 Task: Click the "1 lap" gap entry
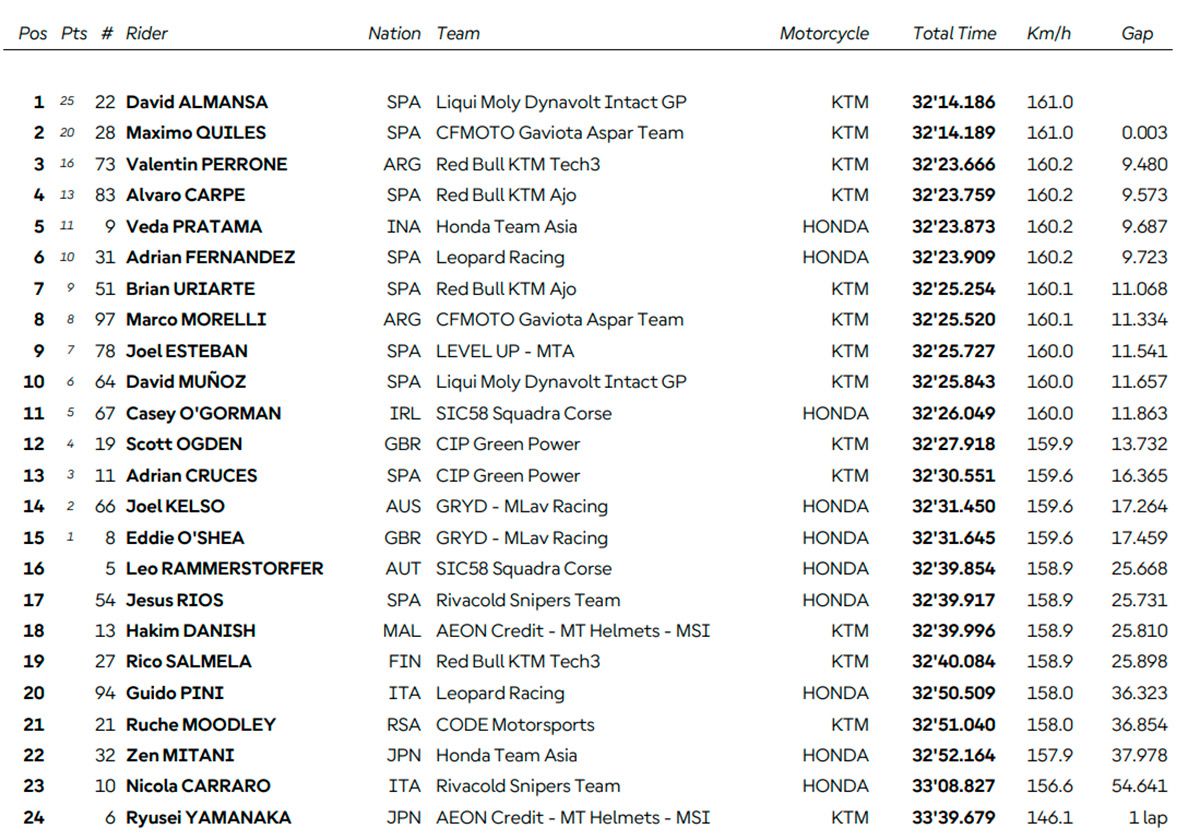pos(1147,818)
